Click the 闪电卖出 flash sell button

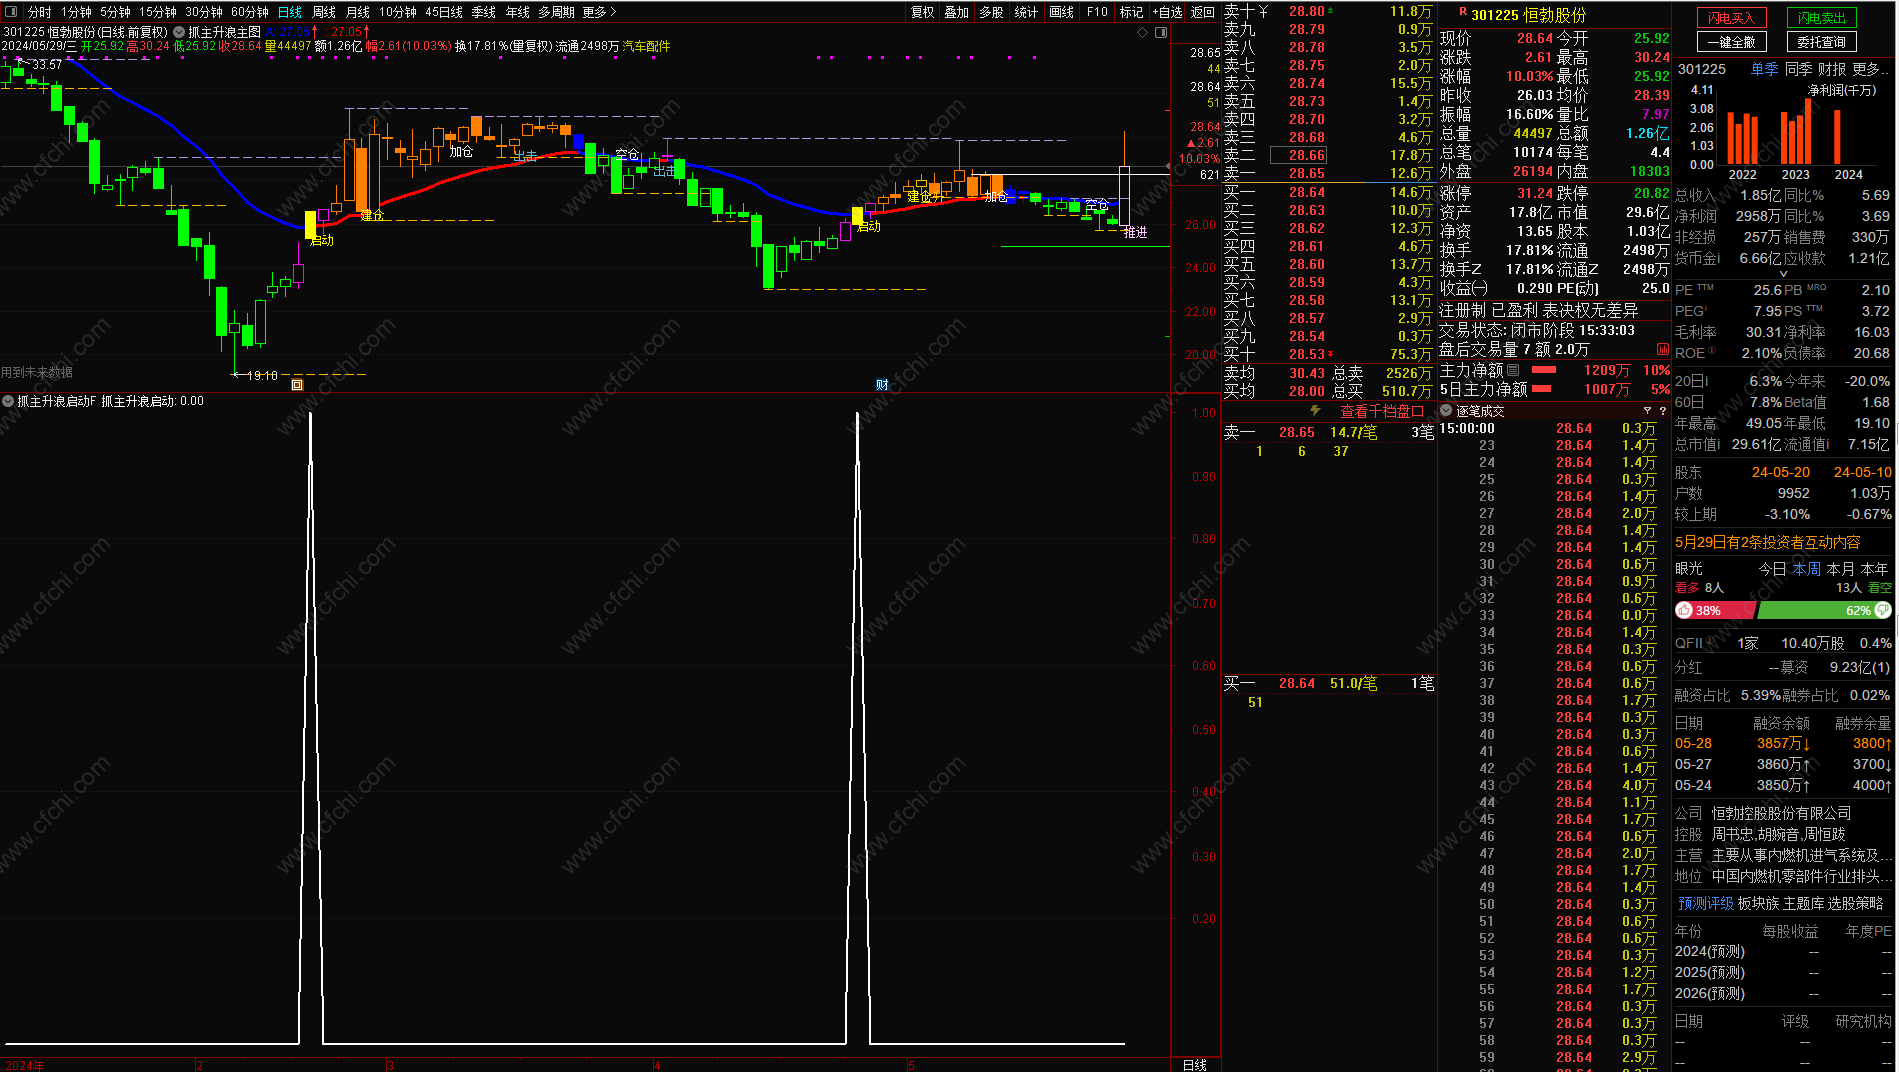tap(1822, 17)
